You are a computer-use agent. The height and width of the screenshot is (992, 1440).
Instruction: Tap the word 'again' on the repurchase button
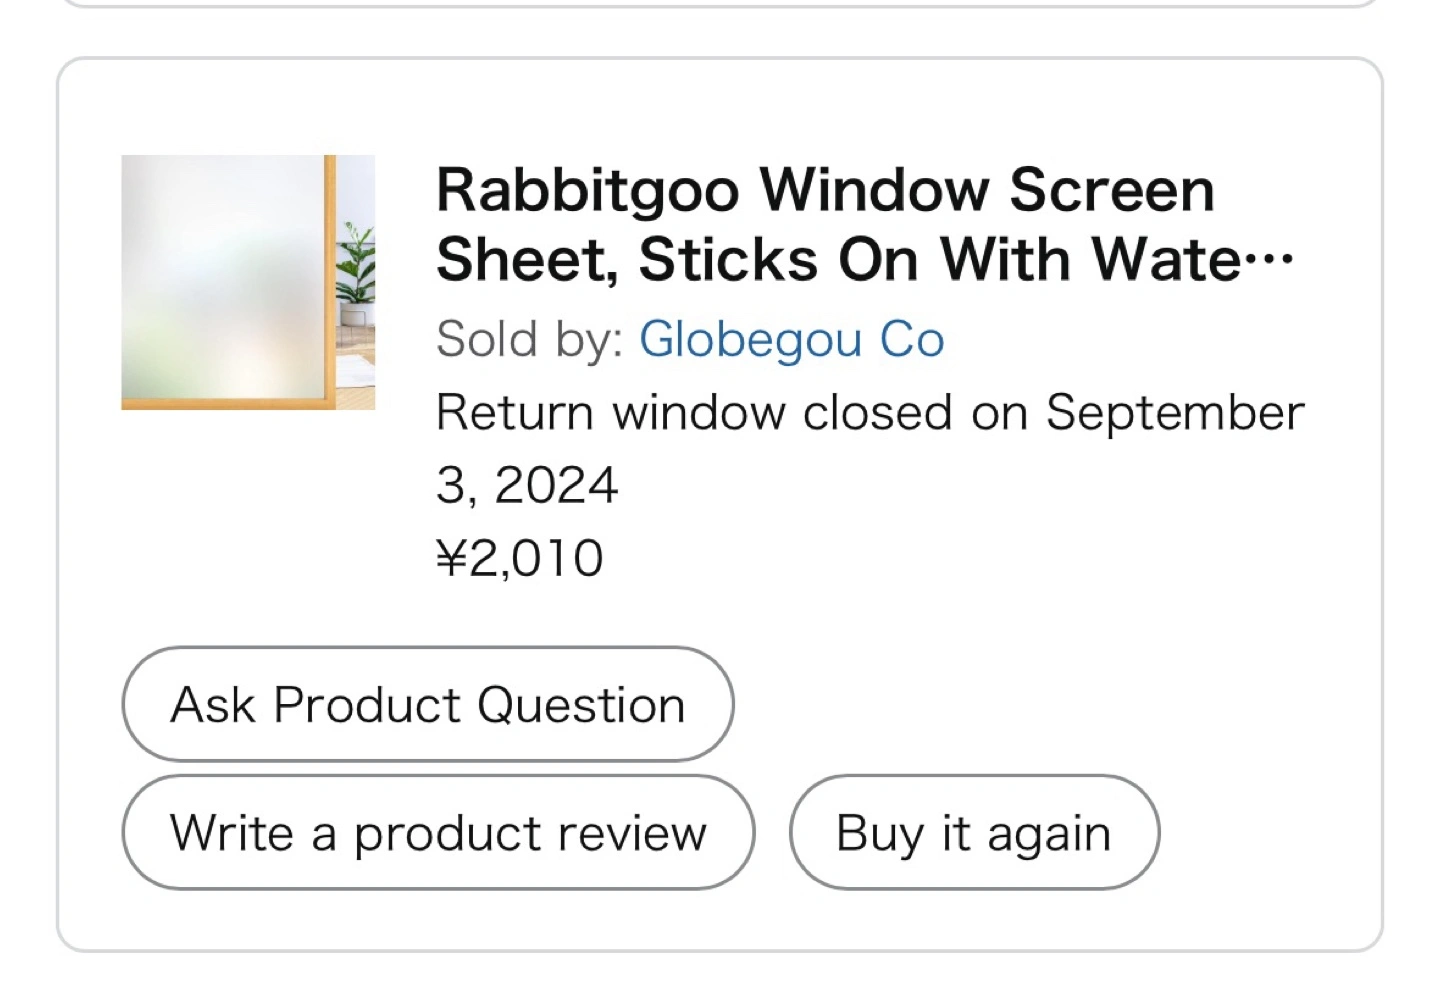click(1049, 835)
